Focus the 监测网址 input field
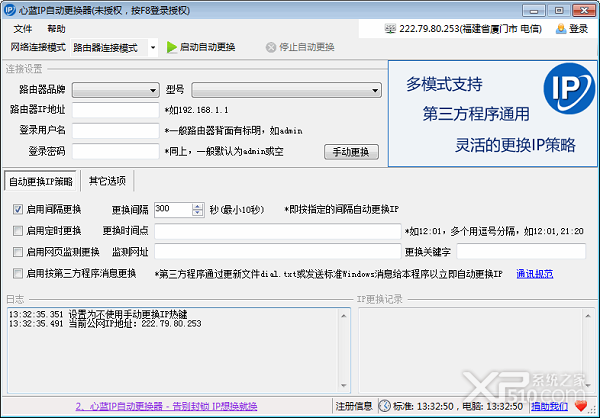The width and height of the screenshot is (600, 418). [x=278, y=251]
